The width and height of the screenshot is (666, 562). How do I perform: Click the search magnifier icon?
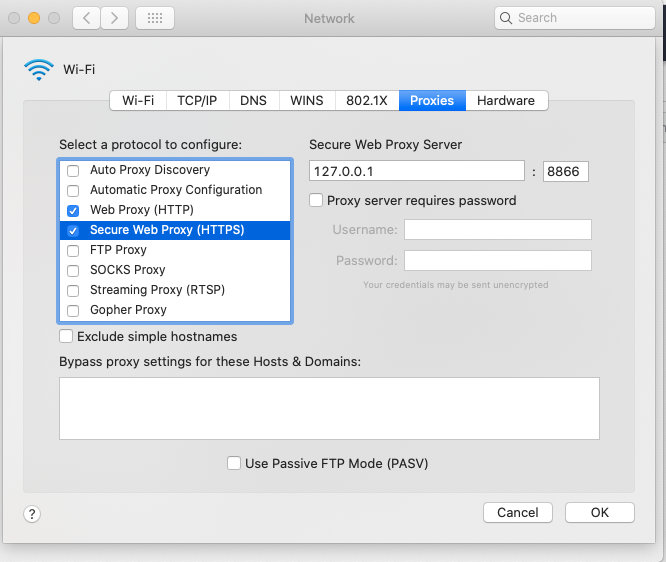(507, 18)
